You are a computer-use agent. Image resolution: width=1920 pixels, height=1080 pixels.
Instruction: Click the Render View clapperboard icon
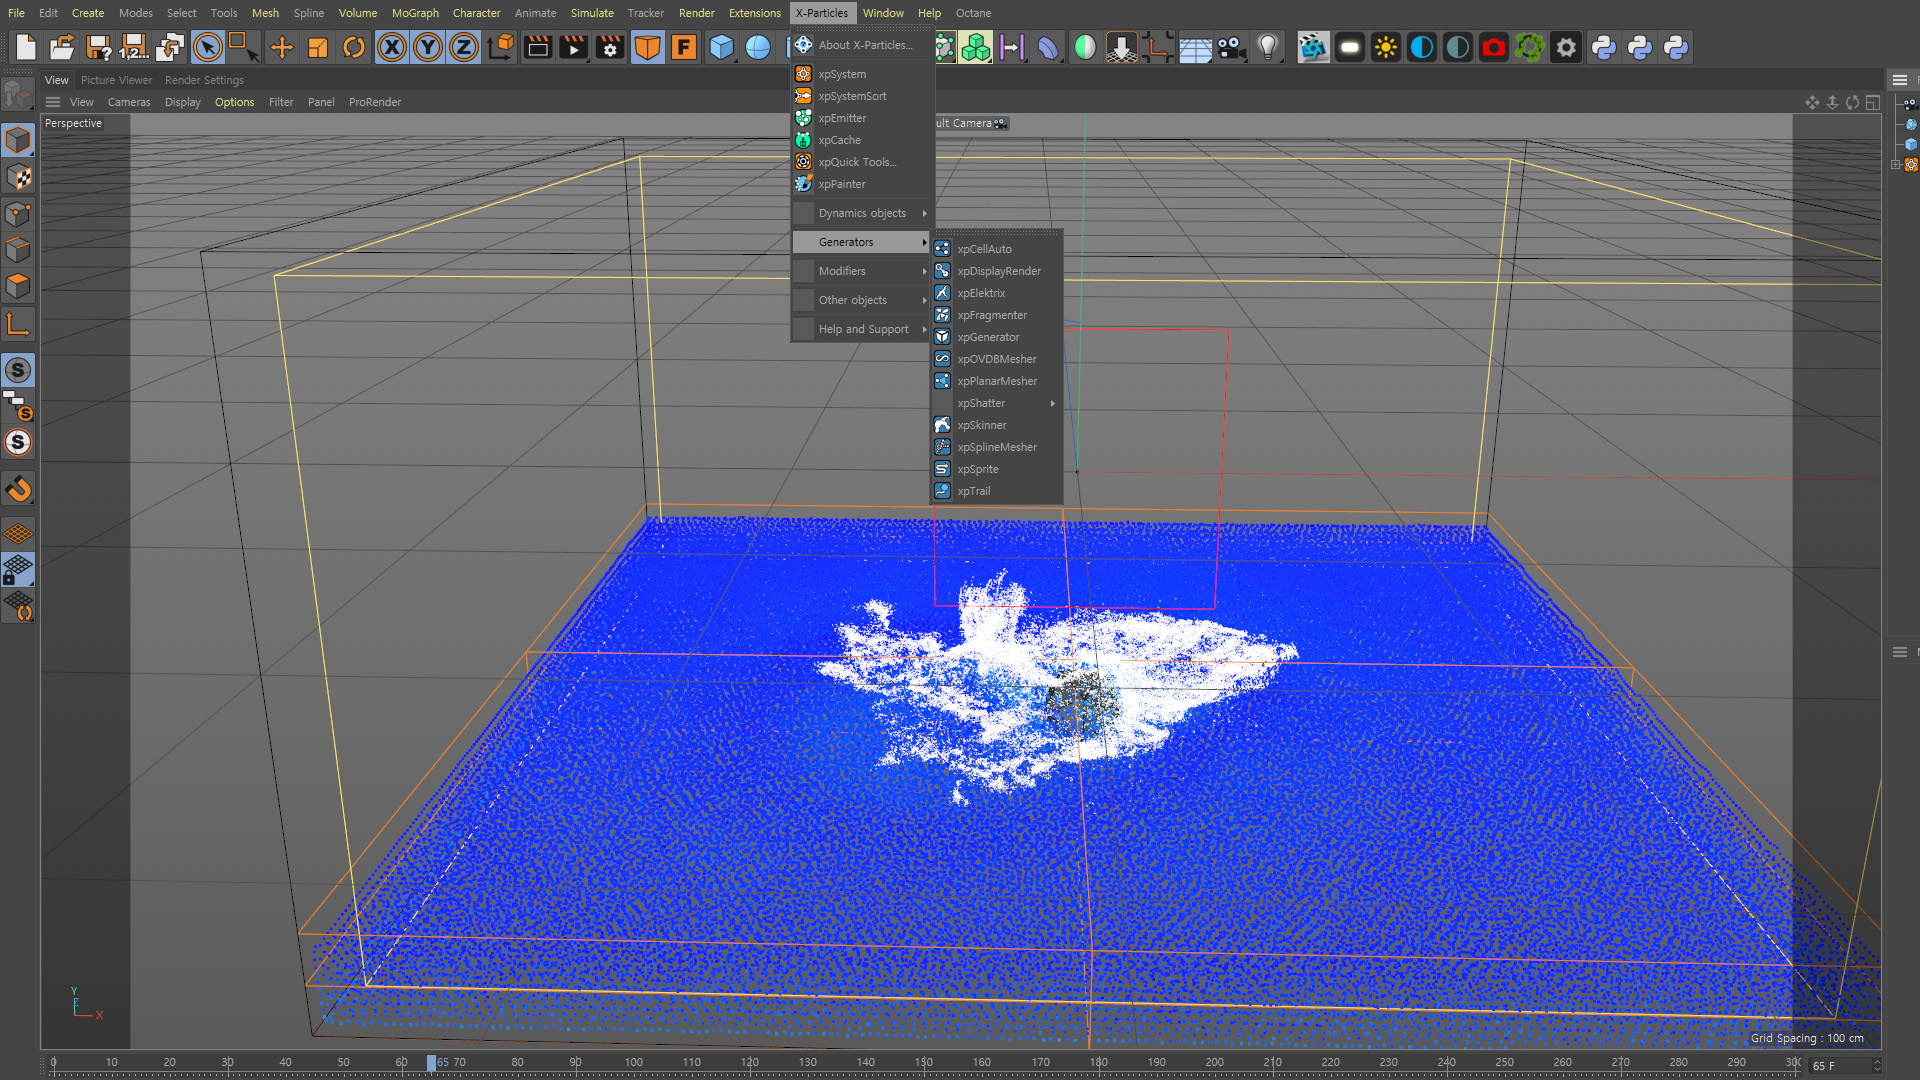pos(538,47)
